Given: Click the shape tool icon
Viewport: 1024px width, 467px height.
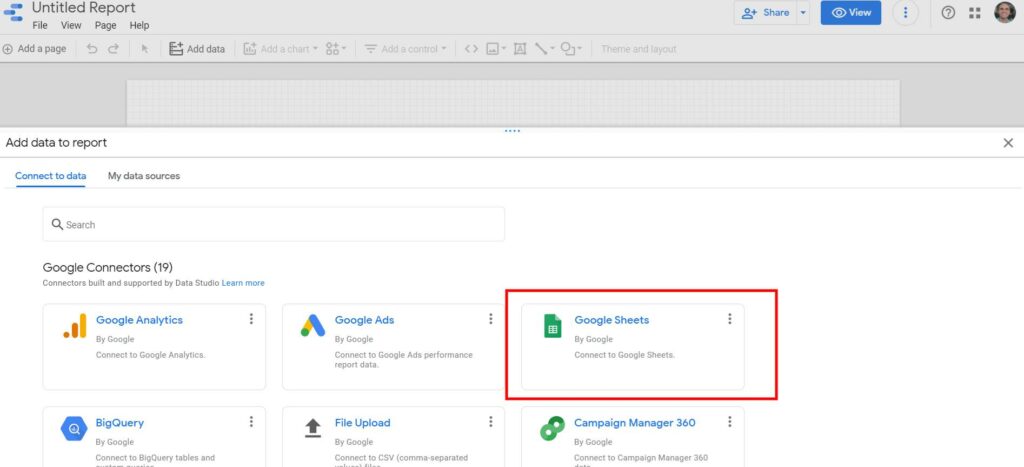Looking at the screenshot, I should pos(568,49).
